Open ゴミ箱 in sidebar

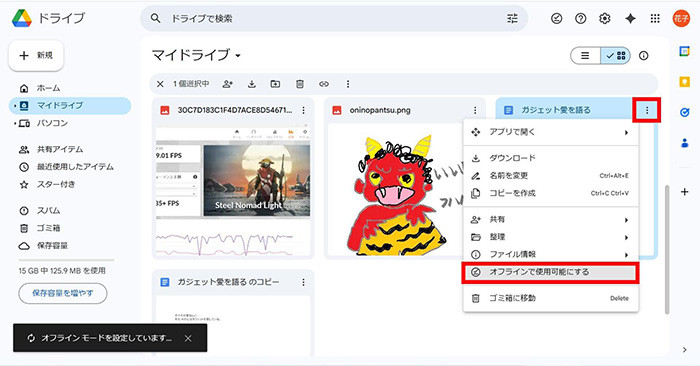[70, 228]
